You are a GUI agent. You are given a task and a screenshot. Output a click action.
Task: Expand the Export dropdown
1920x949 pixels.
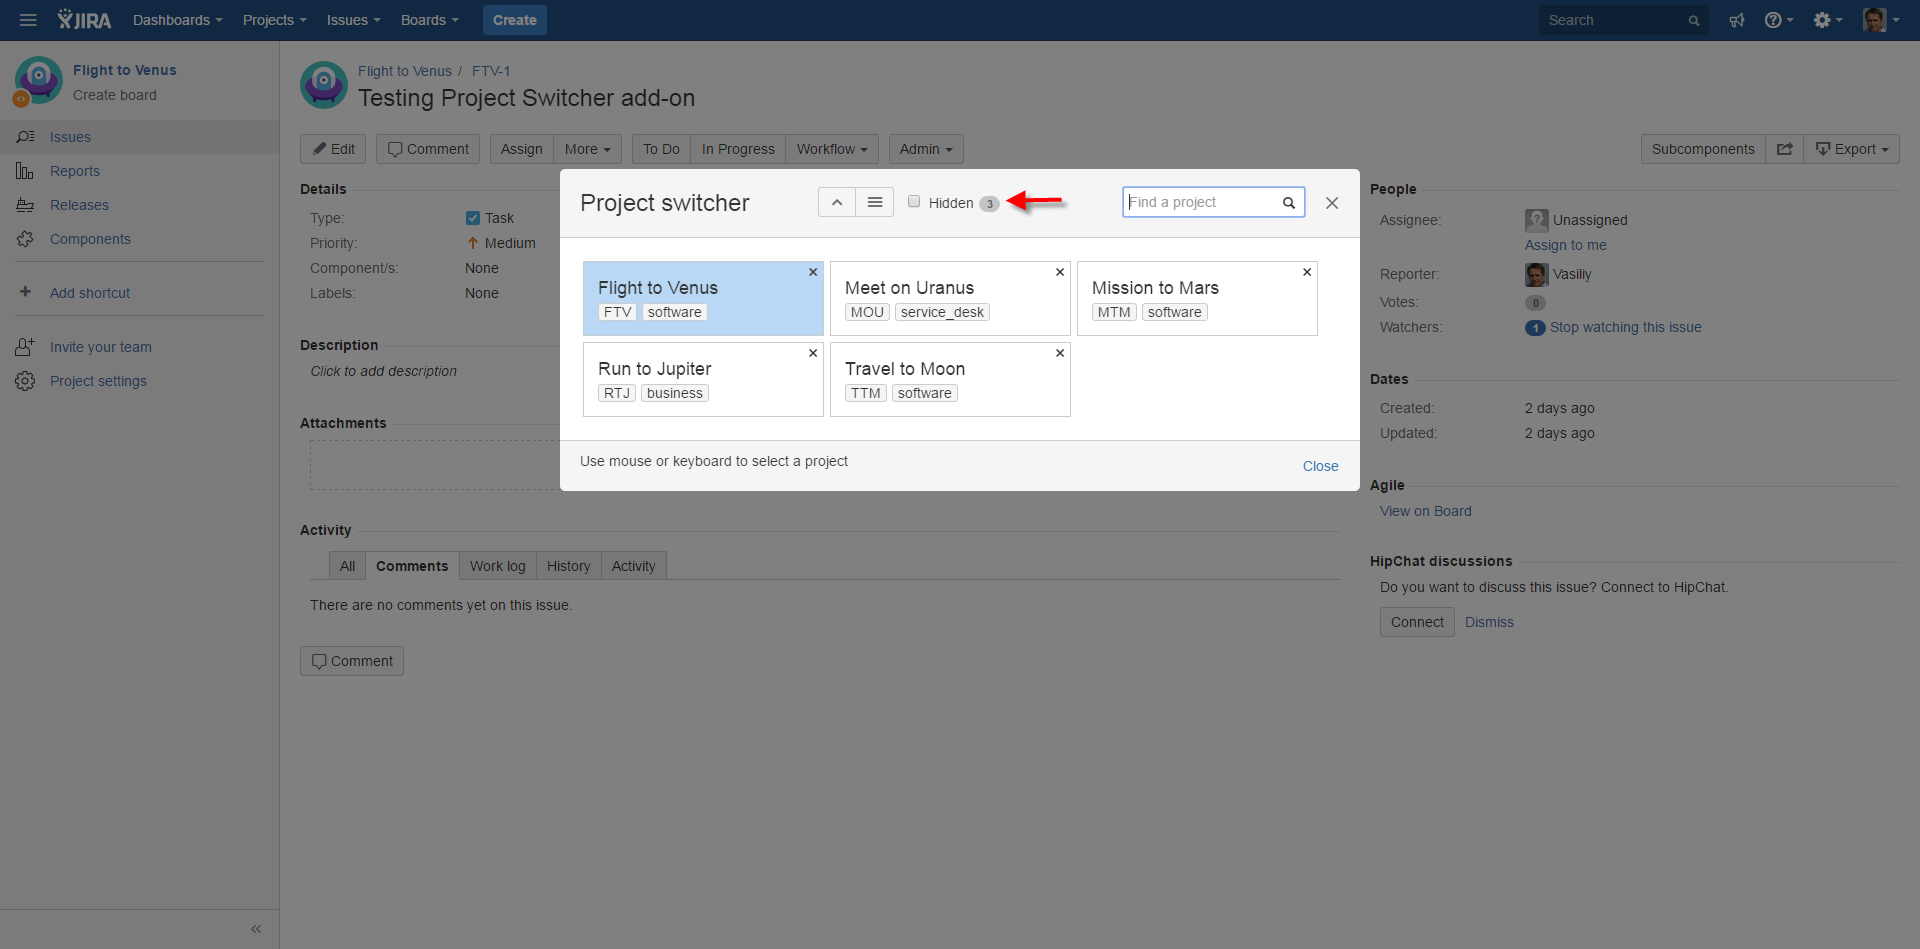click(x=1852, y=149)
